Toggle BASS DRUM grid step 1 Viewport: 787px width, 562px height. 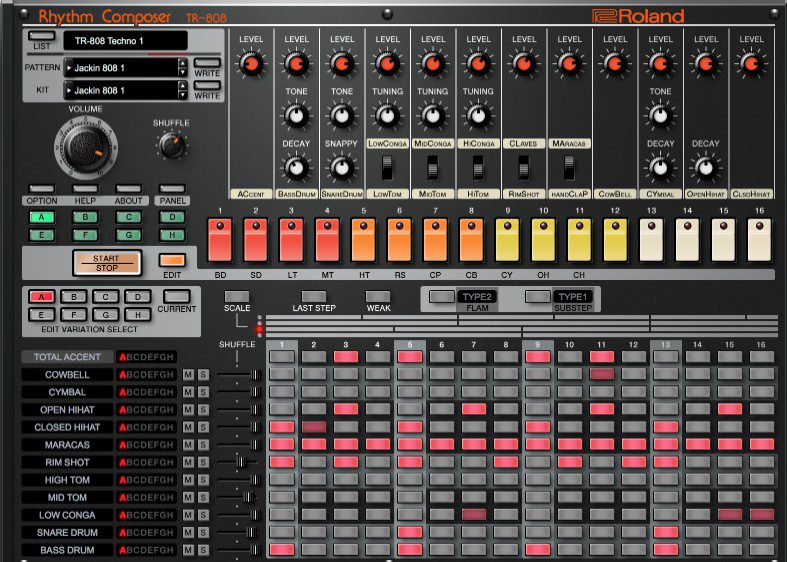click(282, 550)
